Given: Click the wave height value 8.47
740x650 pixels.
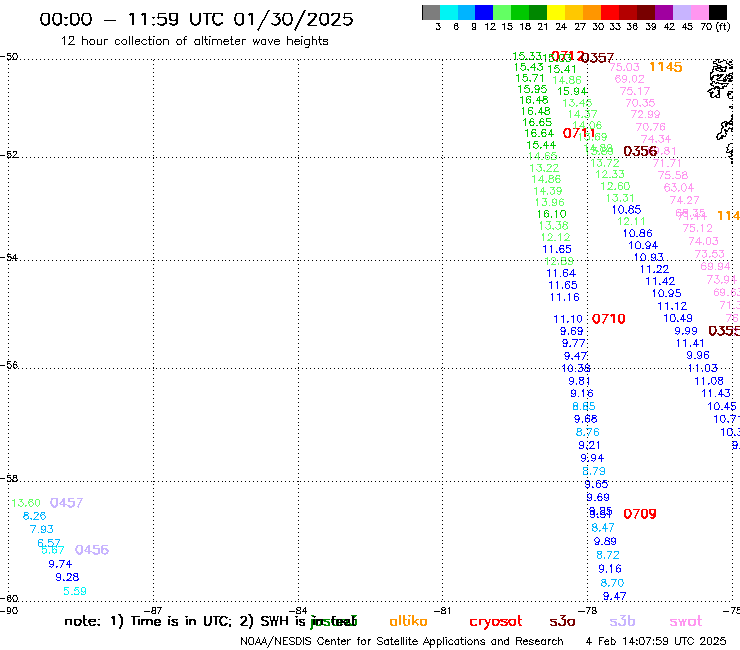Looking at the screenshot, I should click(603, 528).
